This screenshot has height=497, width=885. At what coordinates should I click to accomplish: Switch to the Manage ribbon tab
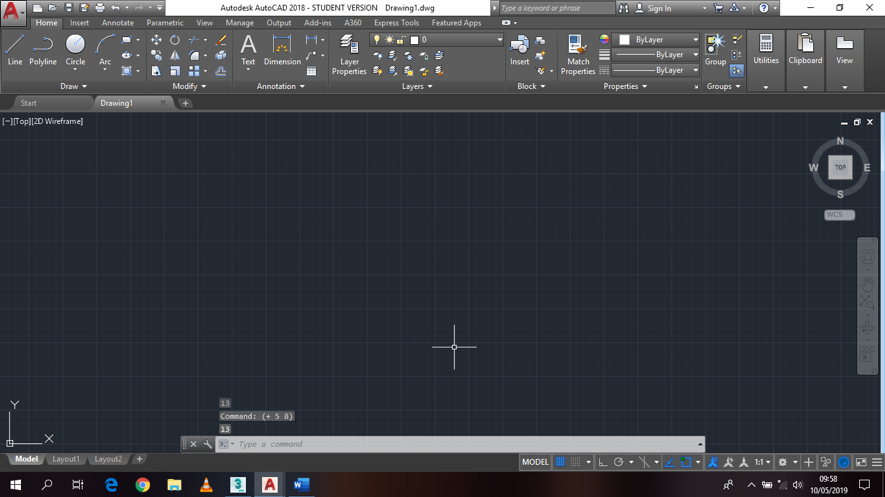click(x=239, y=23)
